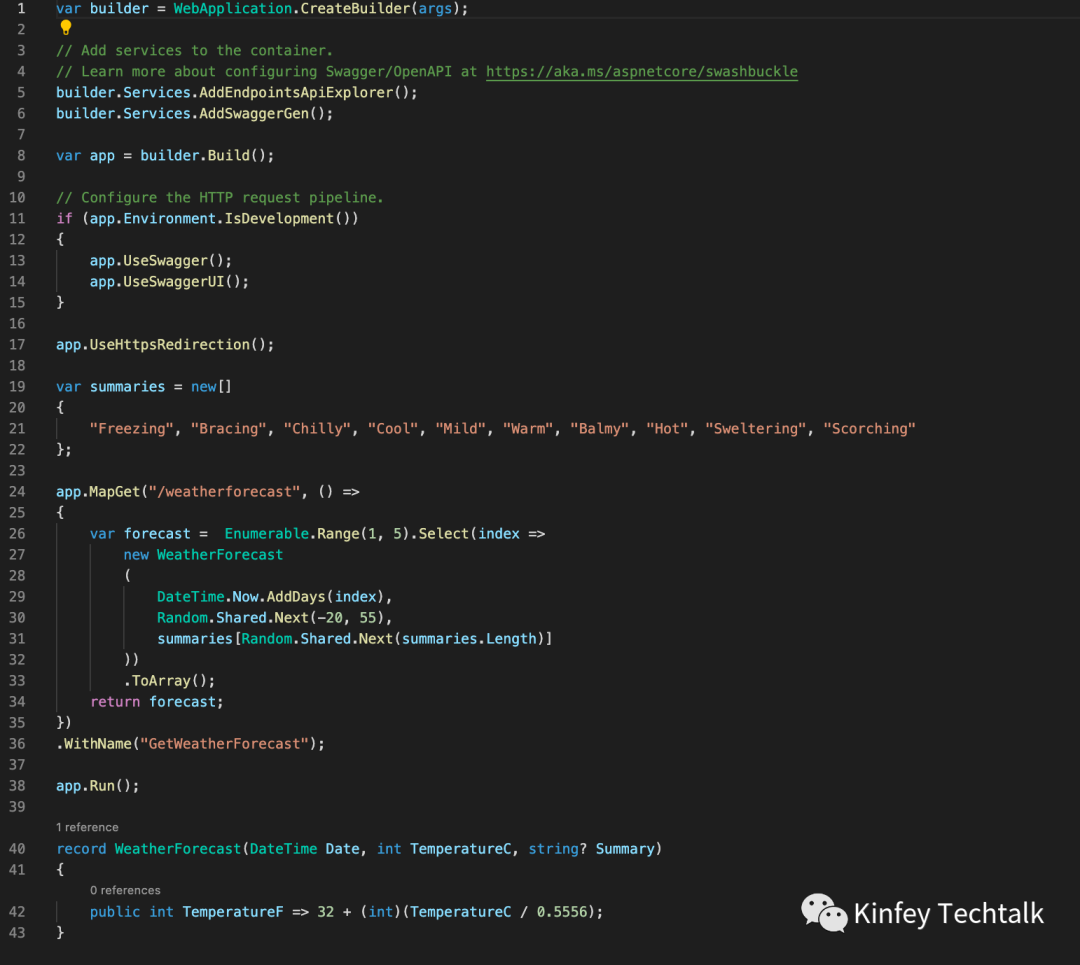Click the "/weatherforecast" route string
Viewport: 1080px width, 965px height.
click(225, 492)
